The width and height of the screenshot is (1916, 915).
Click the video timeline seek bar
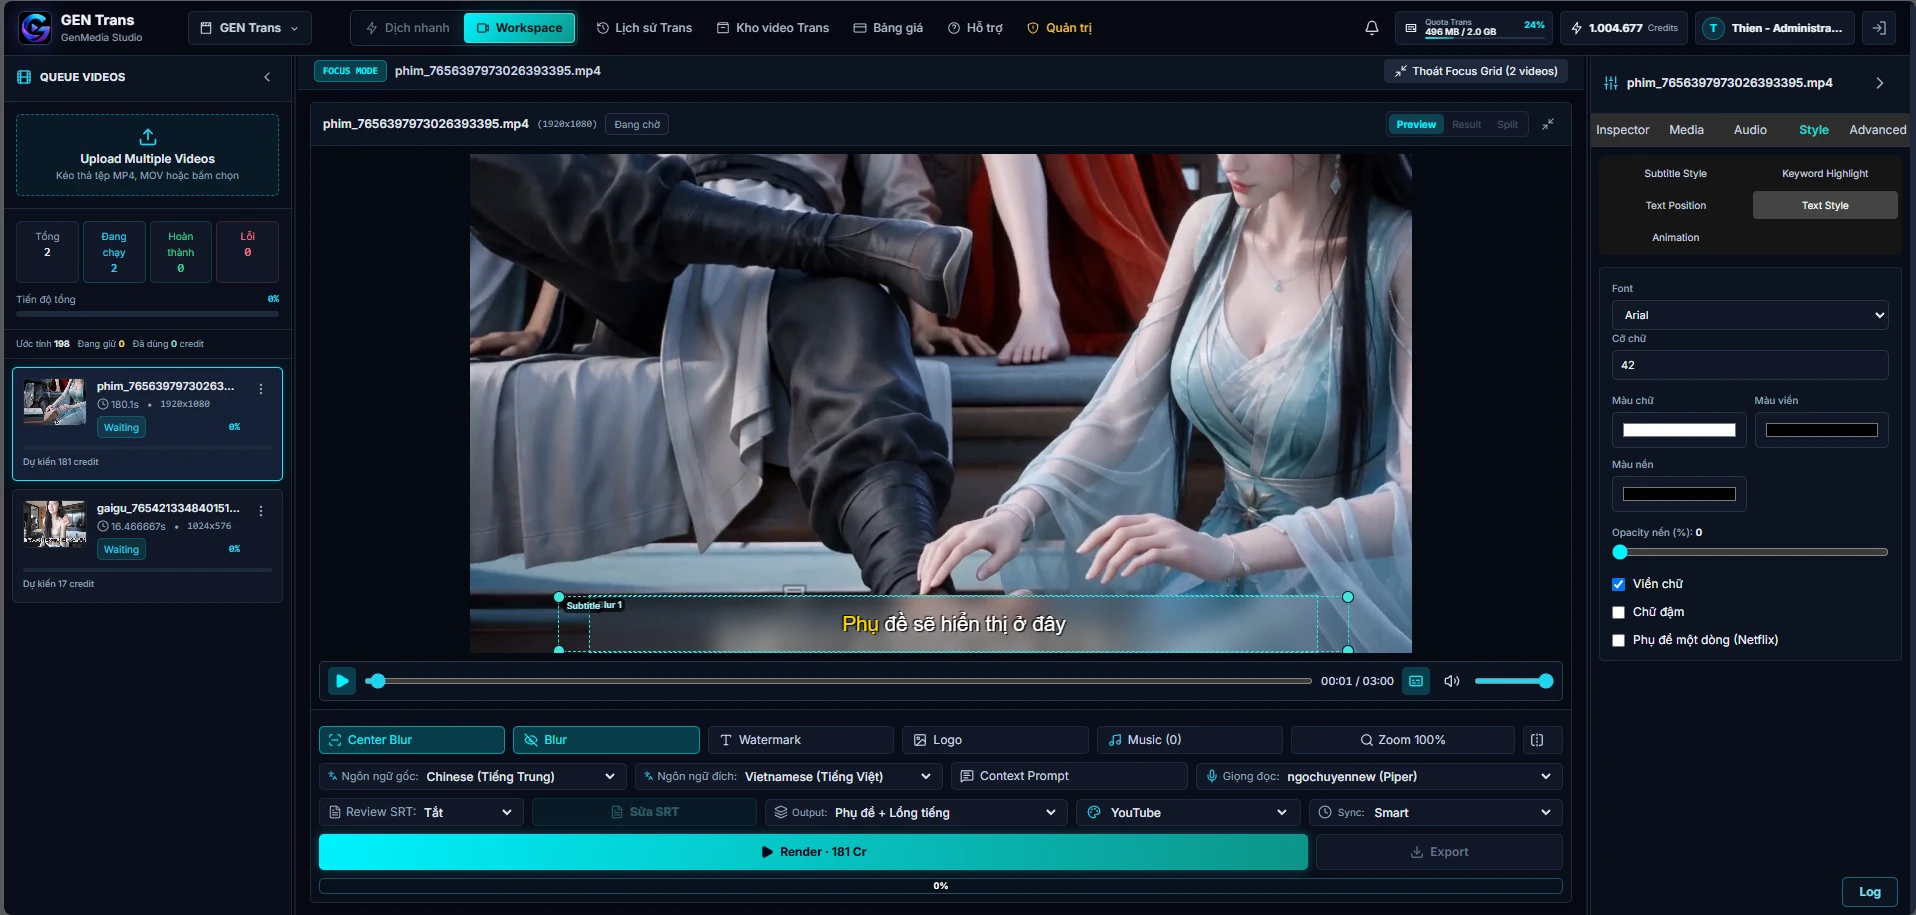point(840,681)
